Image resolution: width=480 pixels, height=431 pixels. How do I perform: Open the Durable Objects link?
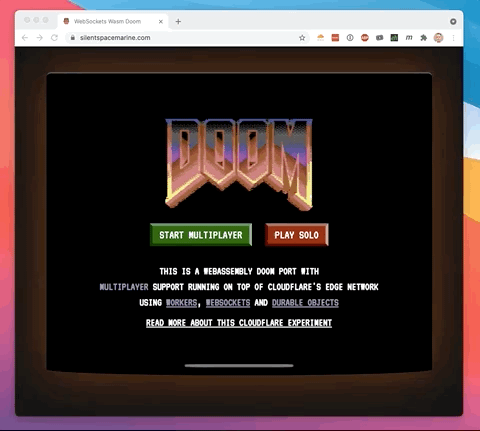(x=305, y=303)
